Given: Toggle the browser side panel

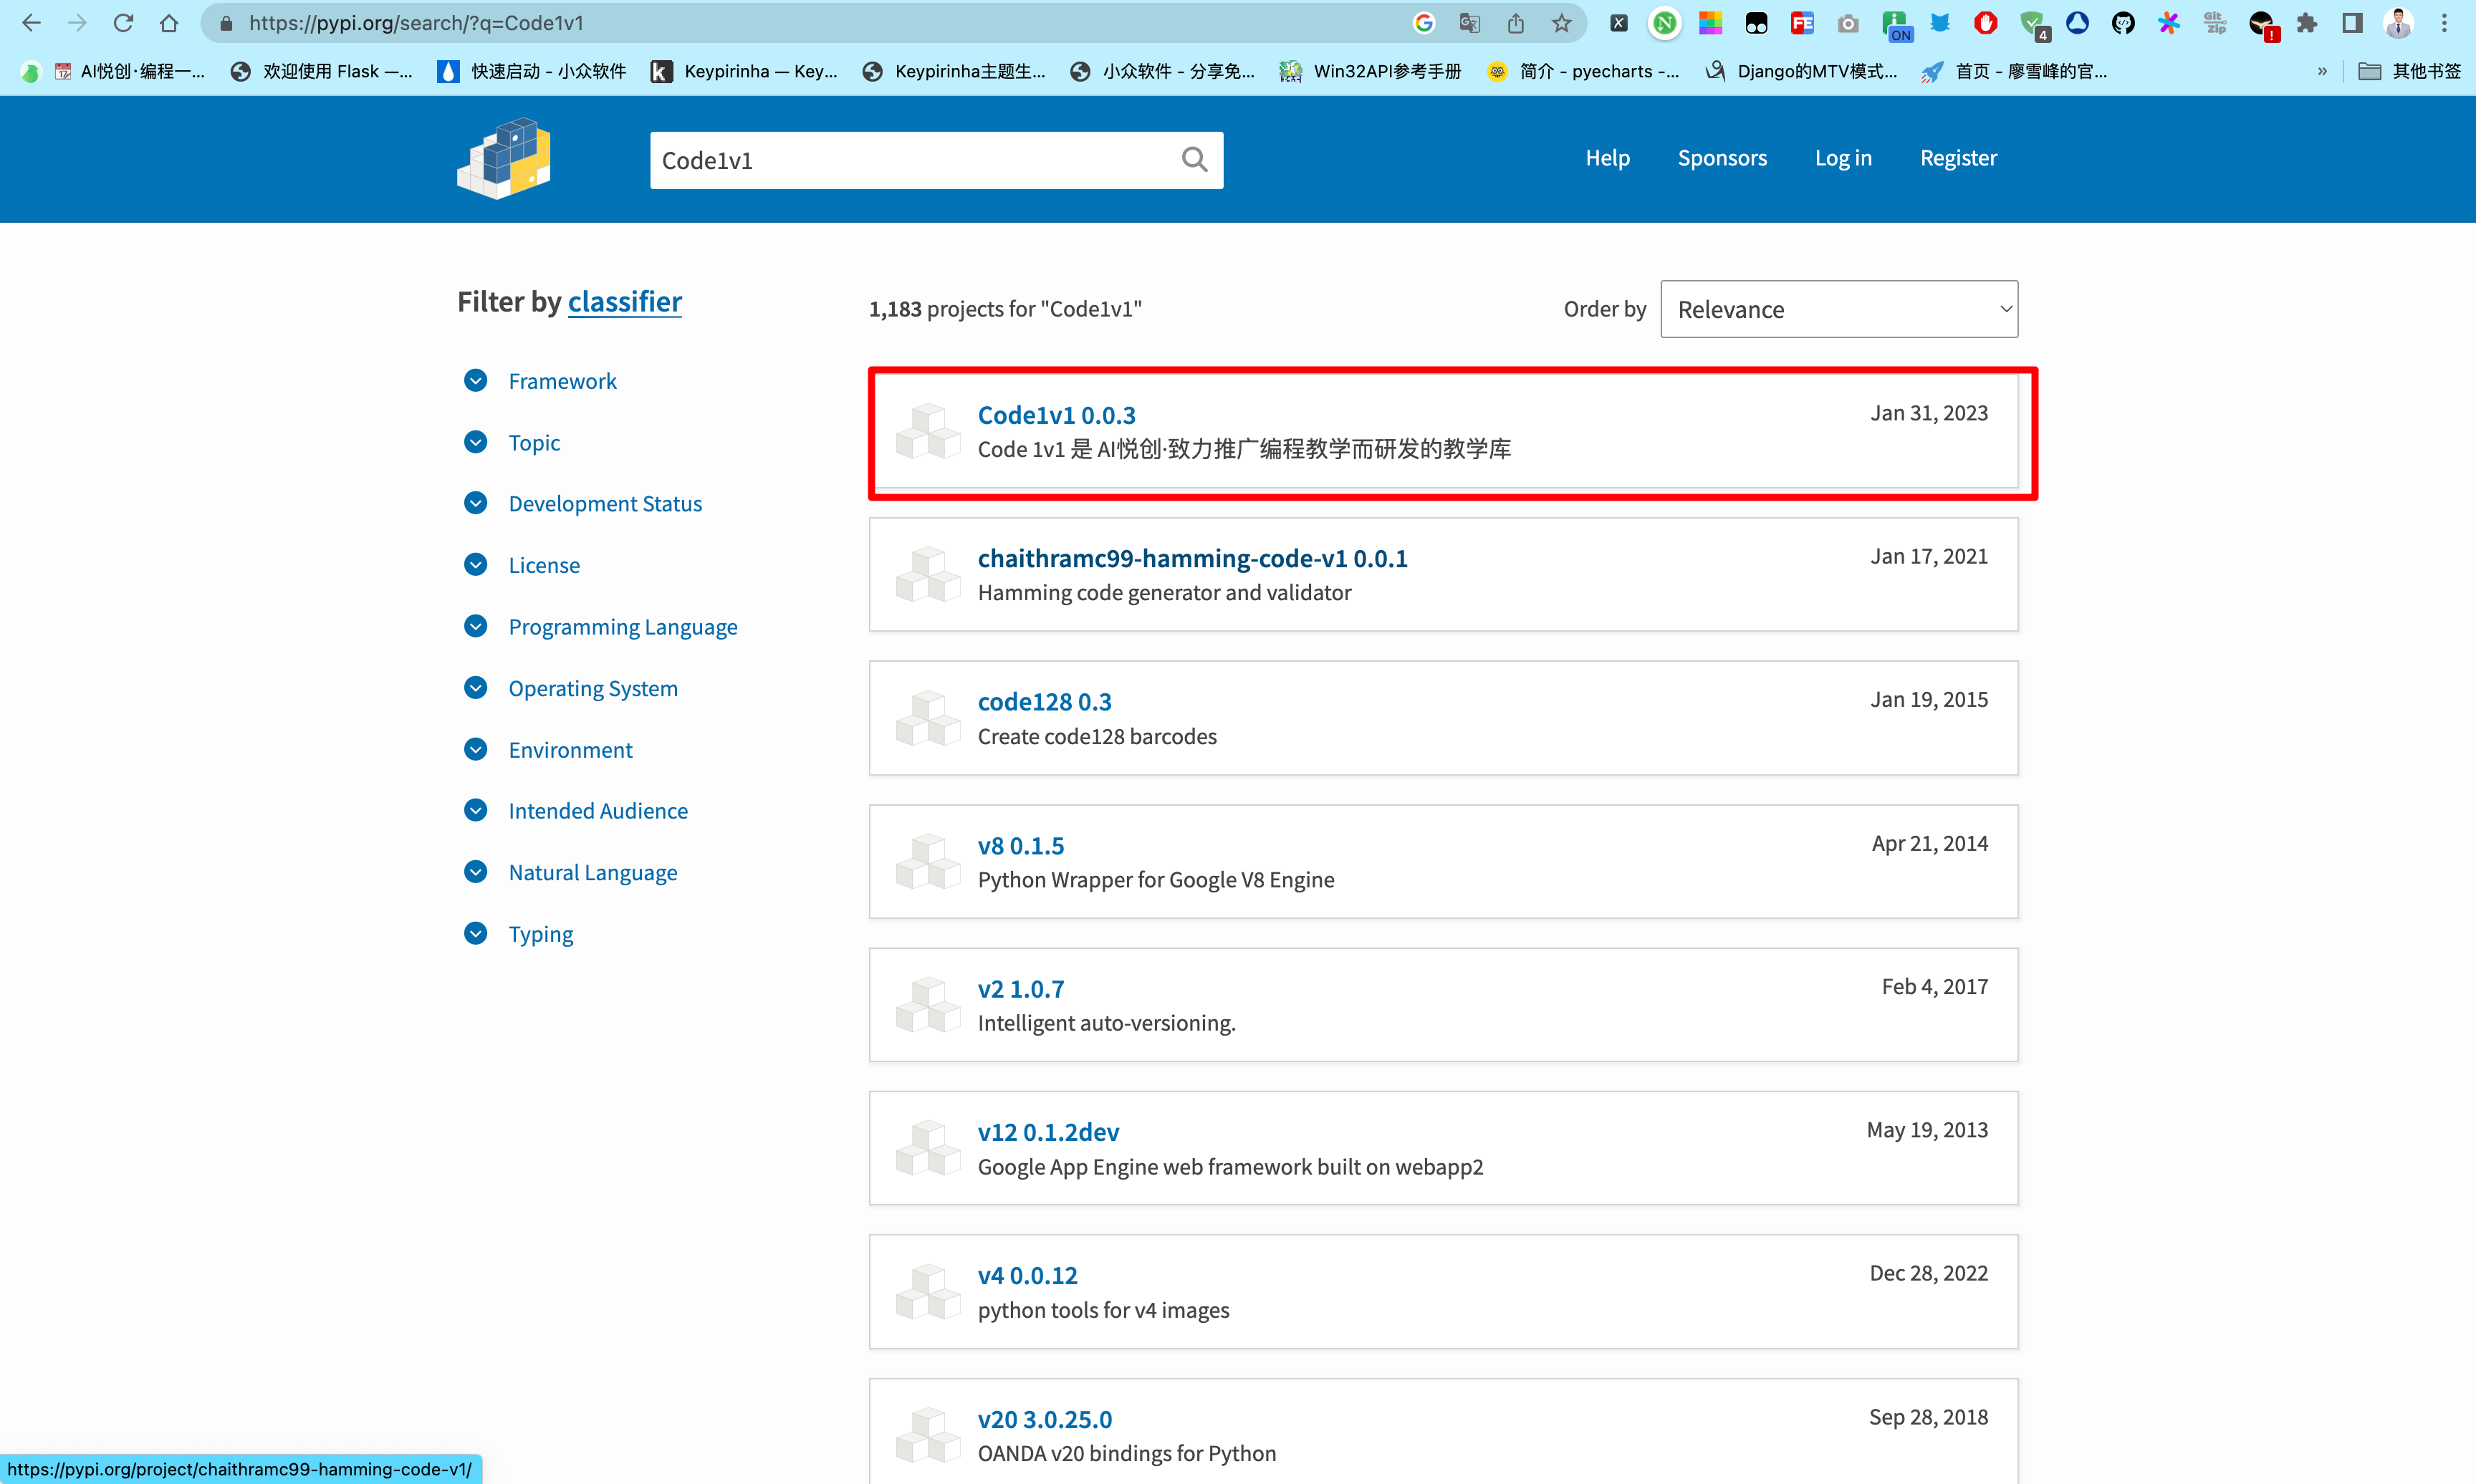Looking at the screenshot, I should [2352, 23].
